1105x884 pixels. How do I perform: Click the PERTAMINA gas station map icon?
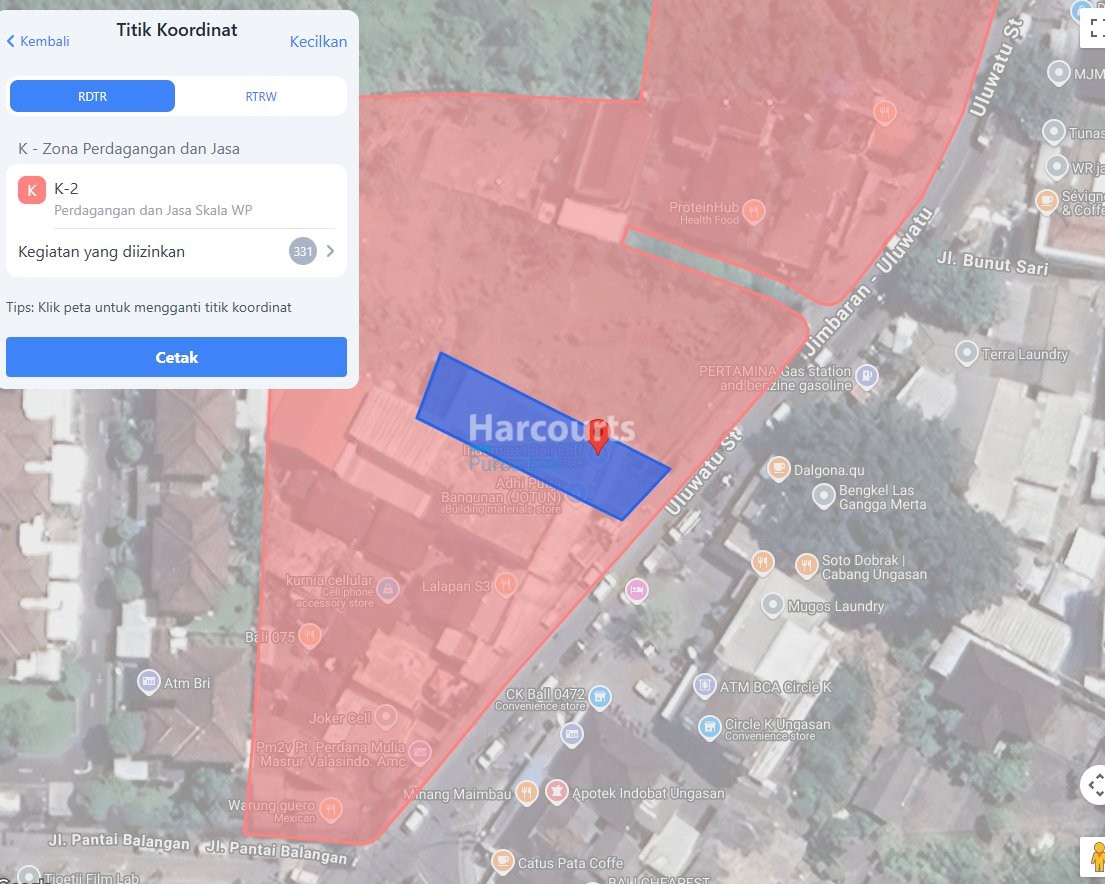(866, 376)
